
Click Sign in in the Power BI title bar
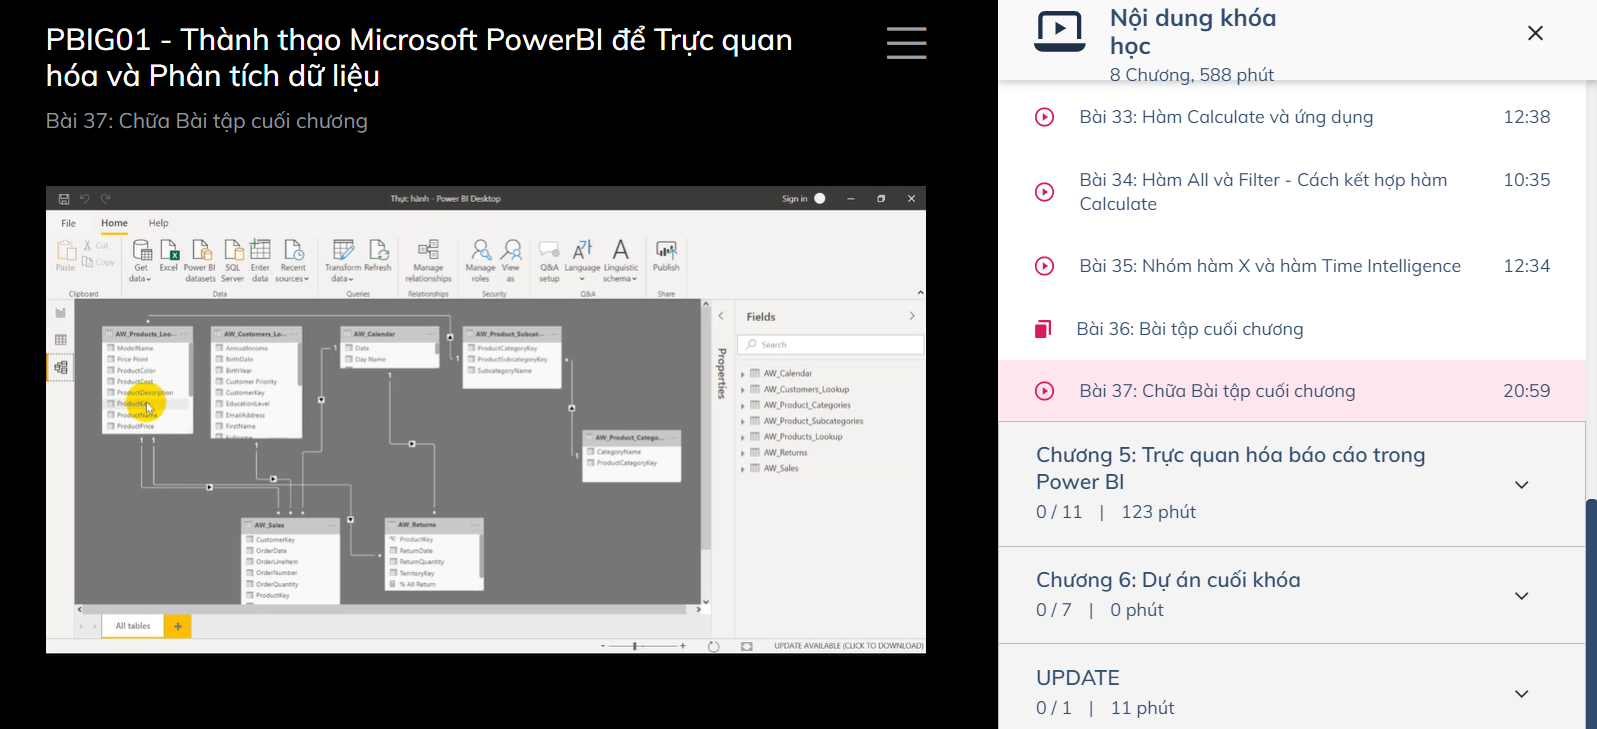coord(794,199)
